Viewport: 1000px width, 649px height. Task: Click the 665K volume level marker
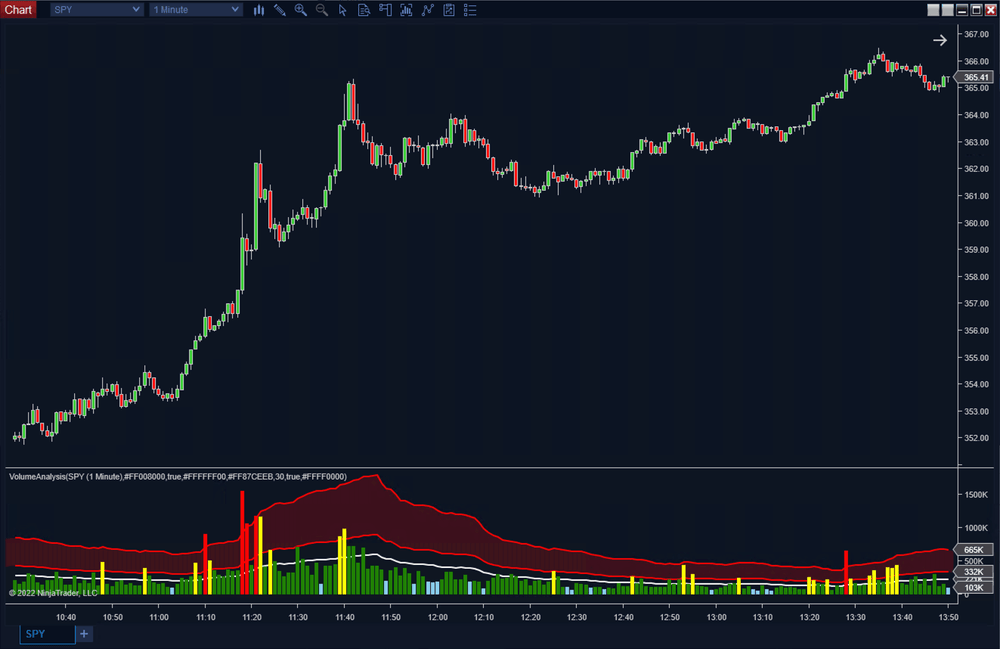point(973,549)
